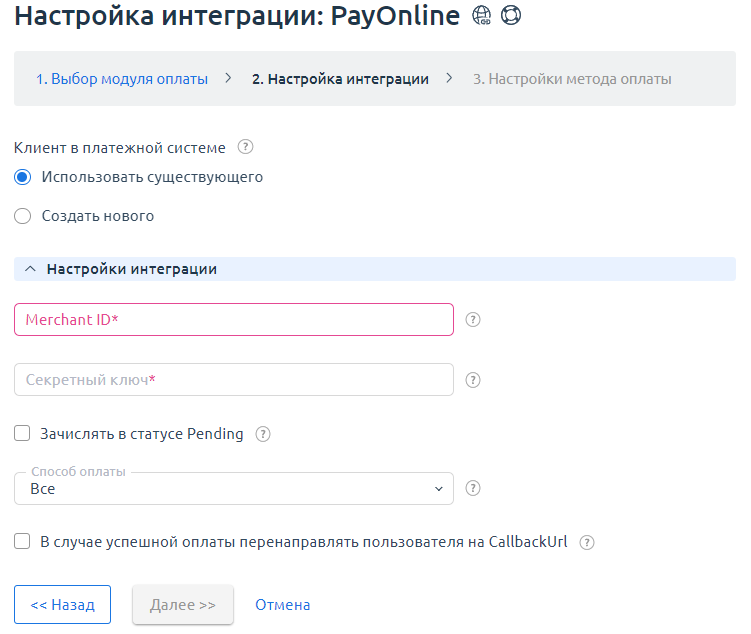Open the Способ оплаты dropdown
Screen dimensions: 751x634
click(x=234, y=489)
